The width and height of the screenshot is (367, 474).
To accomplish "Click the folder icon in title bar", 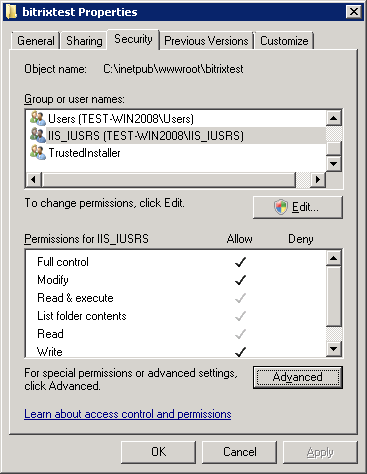I will (x=11, y=12).
